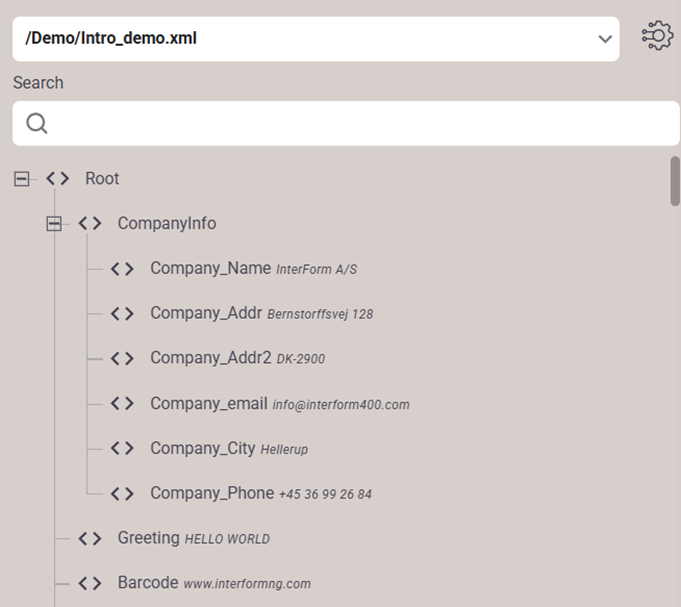Select the Company_City node
This screenshot has width=681, height=607.
tap(203, 448)
